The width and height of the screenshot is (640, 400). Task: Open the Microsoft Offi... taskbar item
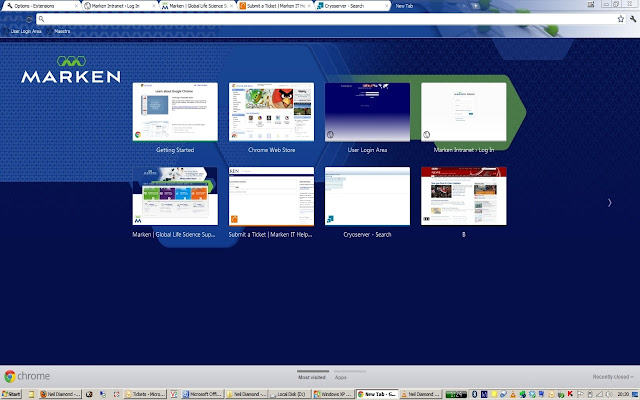click(x=202, y=394)
